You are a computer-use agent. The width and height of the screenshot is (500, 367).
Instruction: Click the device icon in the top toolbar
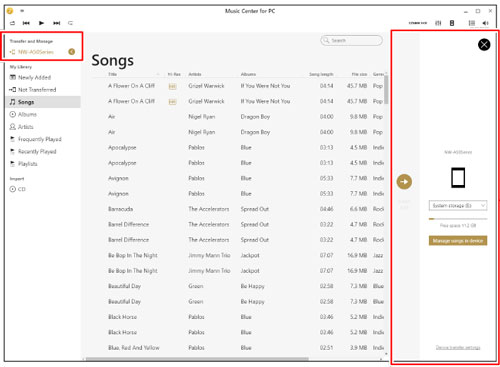tap(452, 23)
